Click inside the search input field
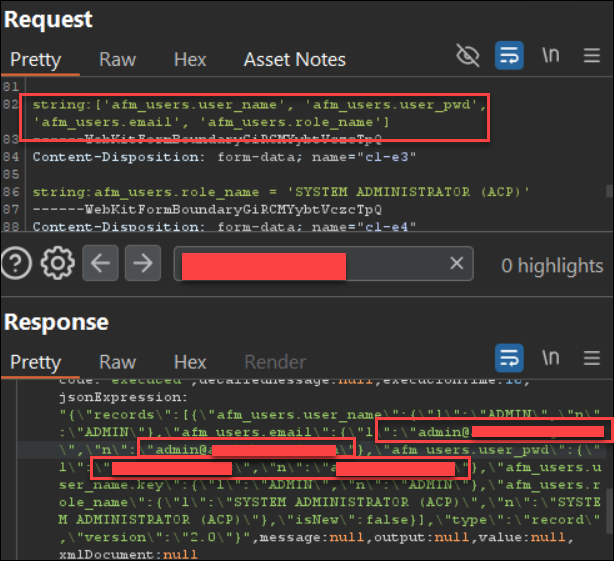The image size is (614, 561). [323, 263]
